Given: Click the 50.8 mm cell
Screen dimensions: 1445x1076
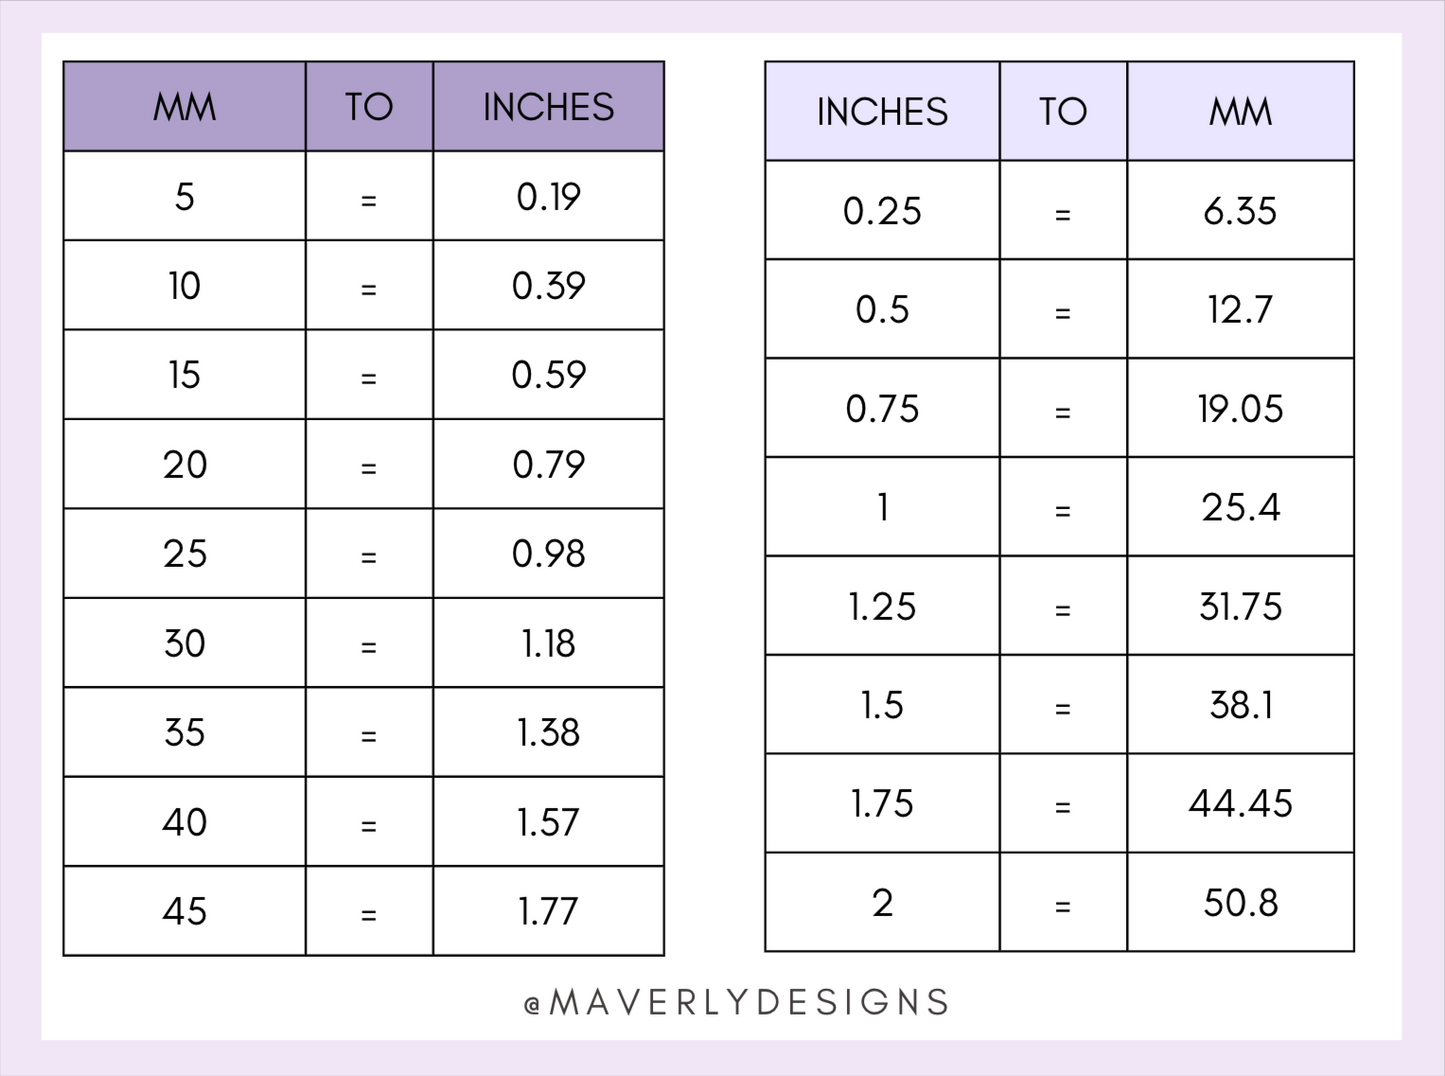Looking at the screenshot, I should [x=1240, y=902].
